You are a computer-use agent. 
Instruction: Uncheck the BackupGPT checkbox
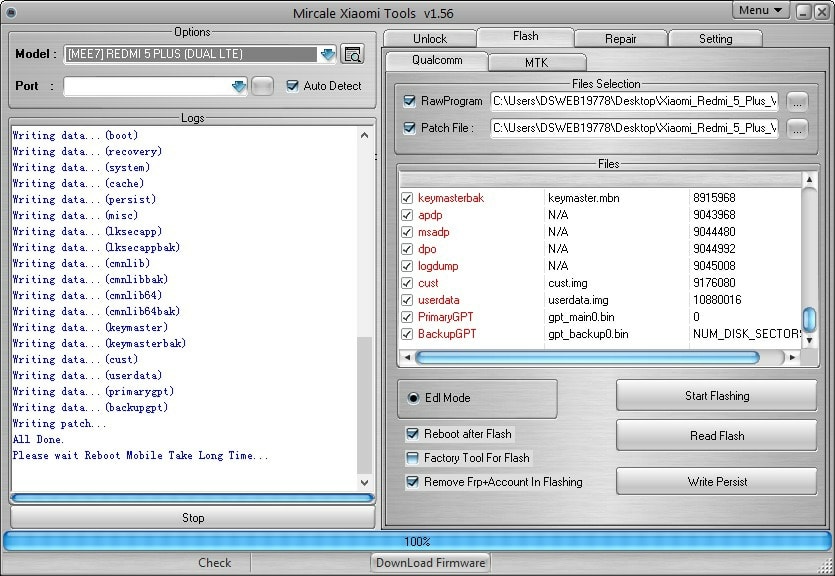click(x=407, y=334)
